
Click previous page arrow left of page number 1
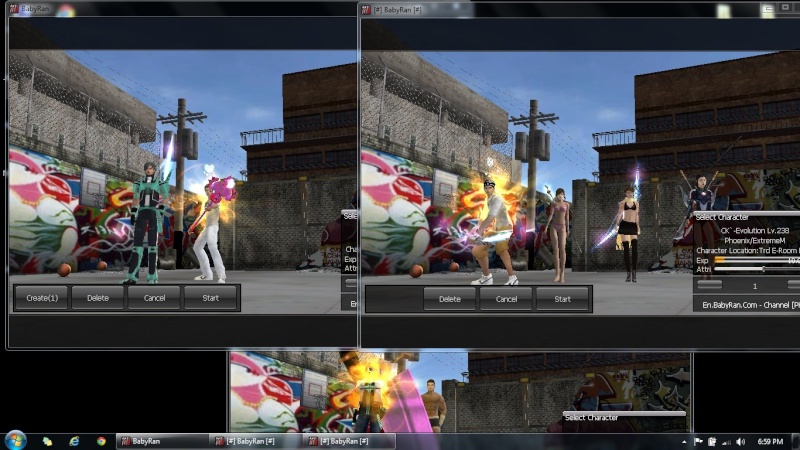[710, 285]
